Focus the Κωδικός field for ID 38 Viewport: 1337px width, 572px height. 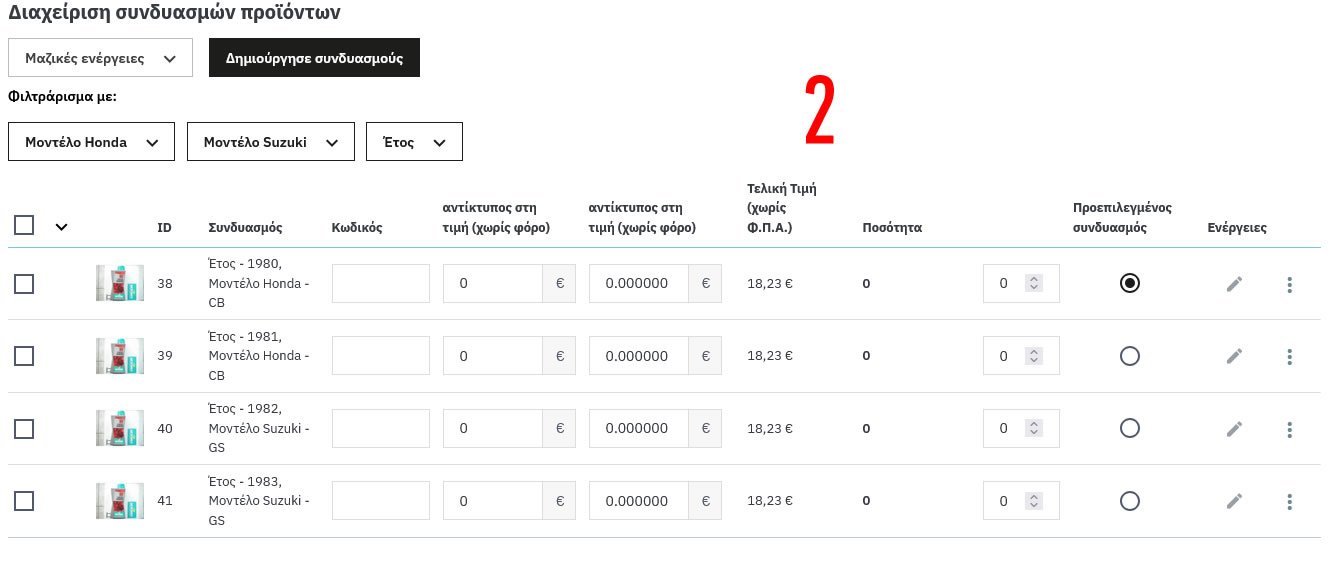click(x=381, y=284)
